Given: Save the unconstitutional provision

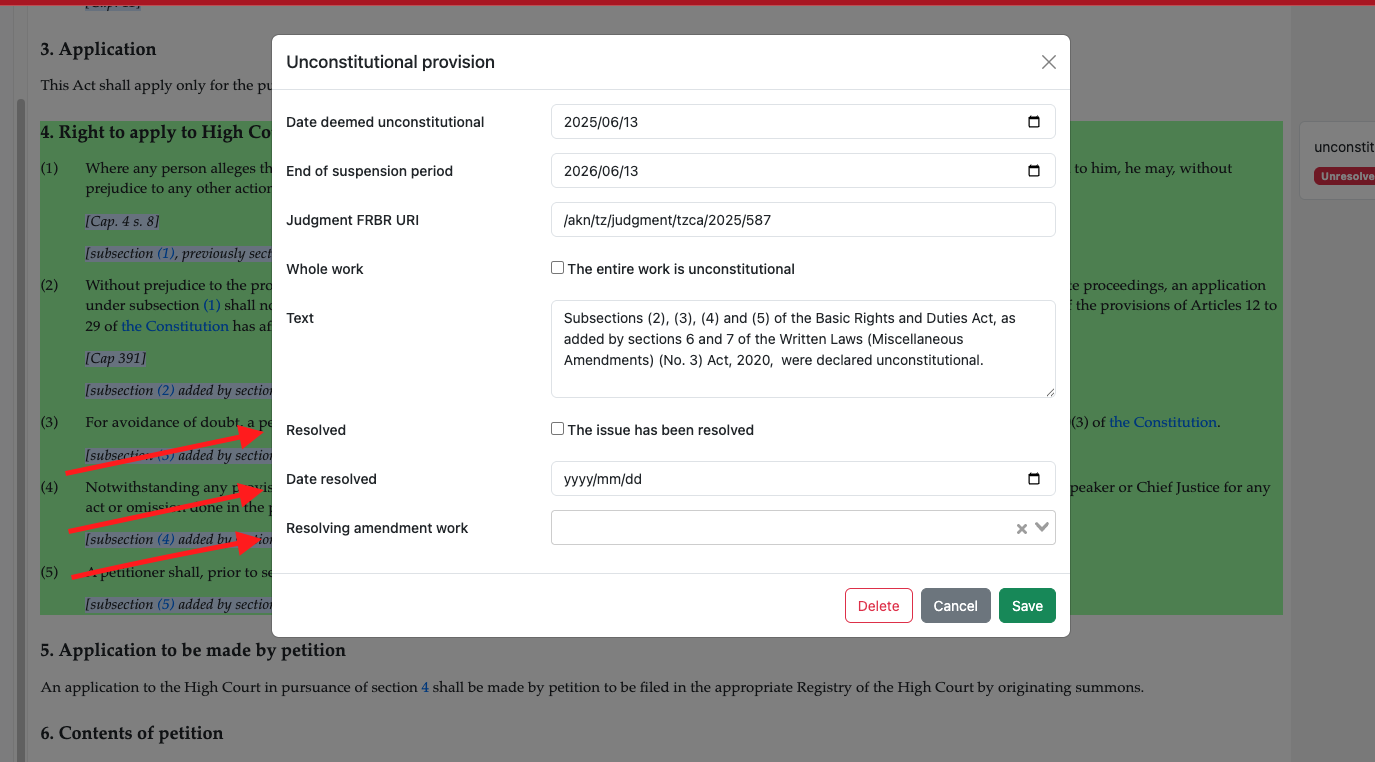Looking at the screenshot, I should [1027, 606].
